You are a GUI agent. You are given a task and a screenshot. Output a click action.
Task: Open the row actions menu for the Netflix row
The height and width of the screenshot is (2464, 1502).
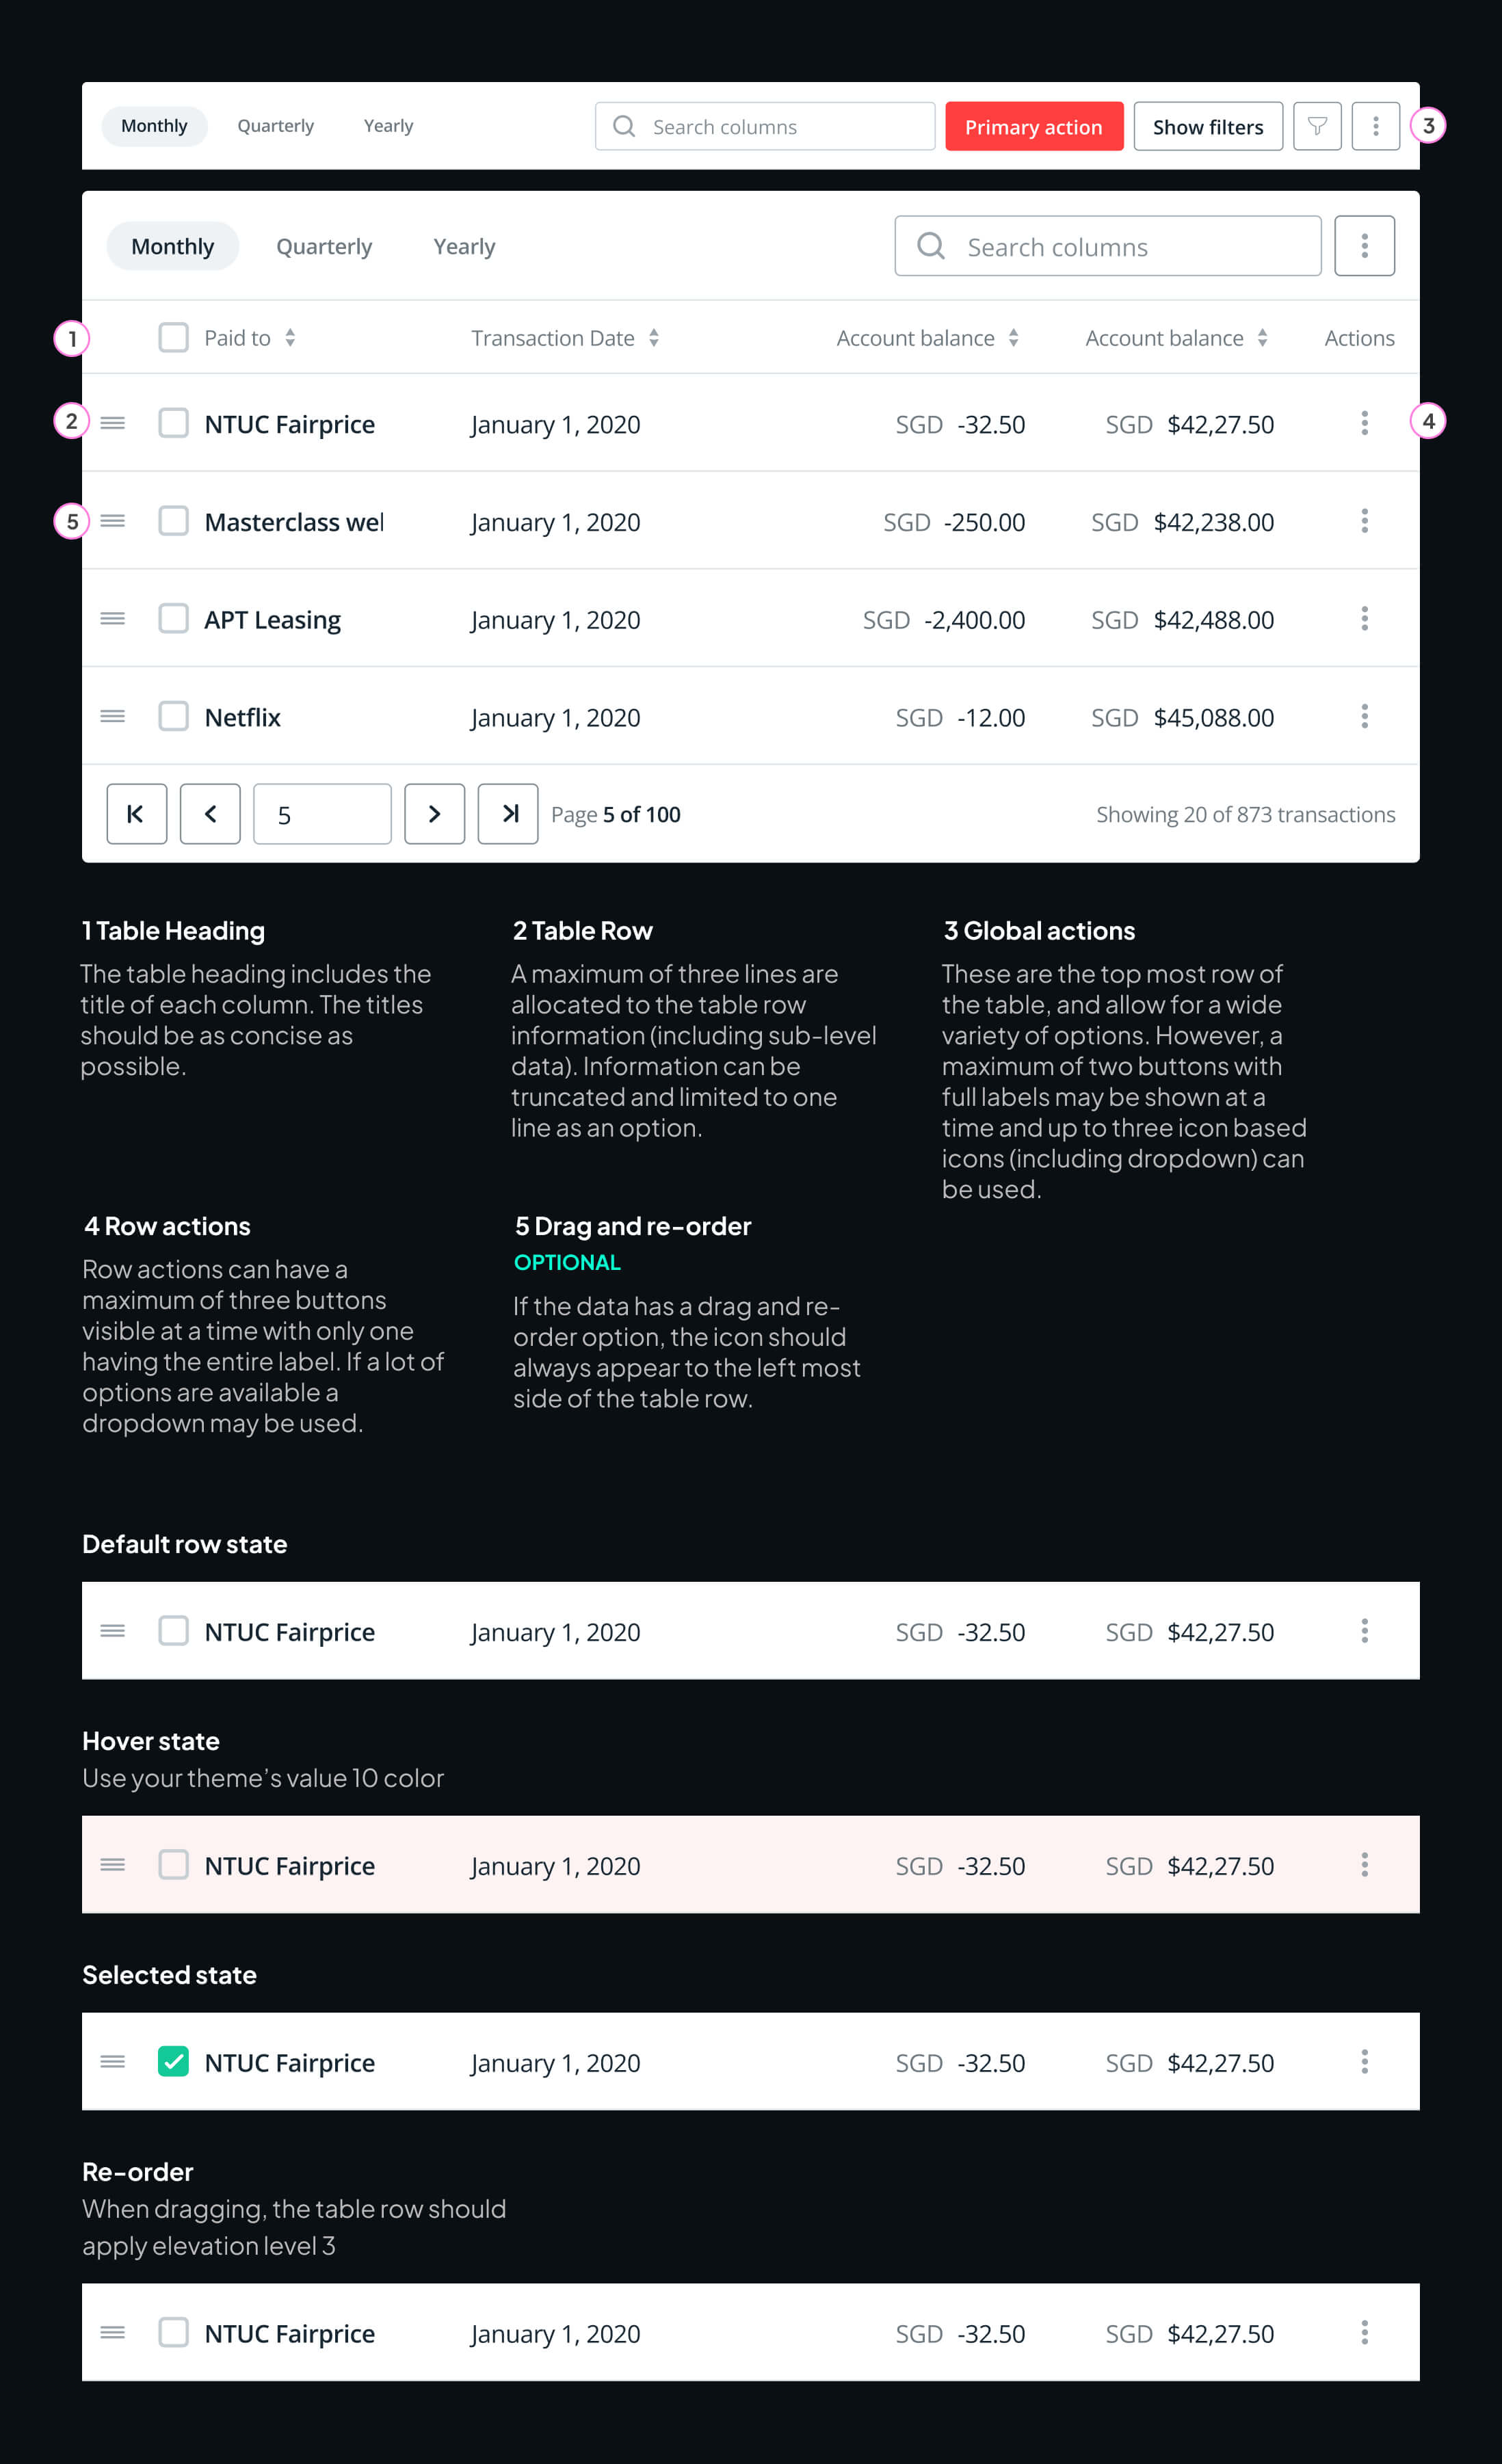coord(1364,716)
